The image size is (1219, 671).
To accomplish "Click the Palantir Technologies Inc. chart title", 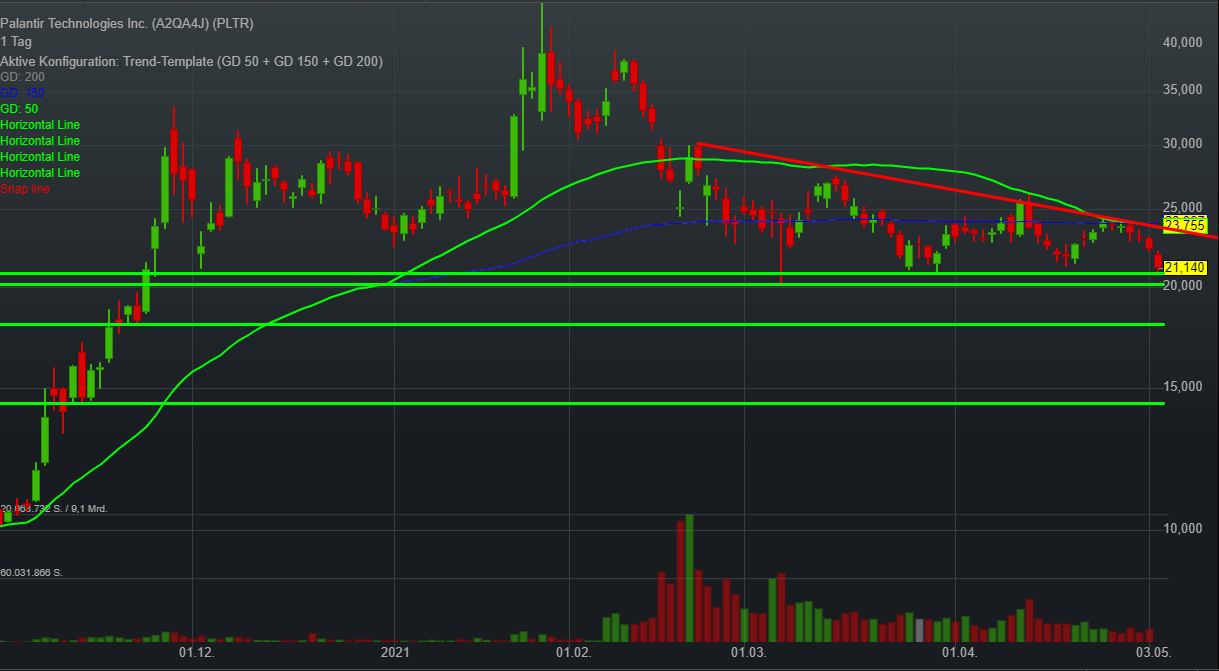I will (126, 25).
